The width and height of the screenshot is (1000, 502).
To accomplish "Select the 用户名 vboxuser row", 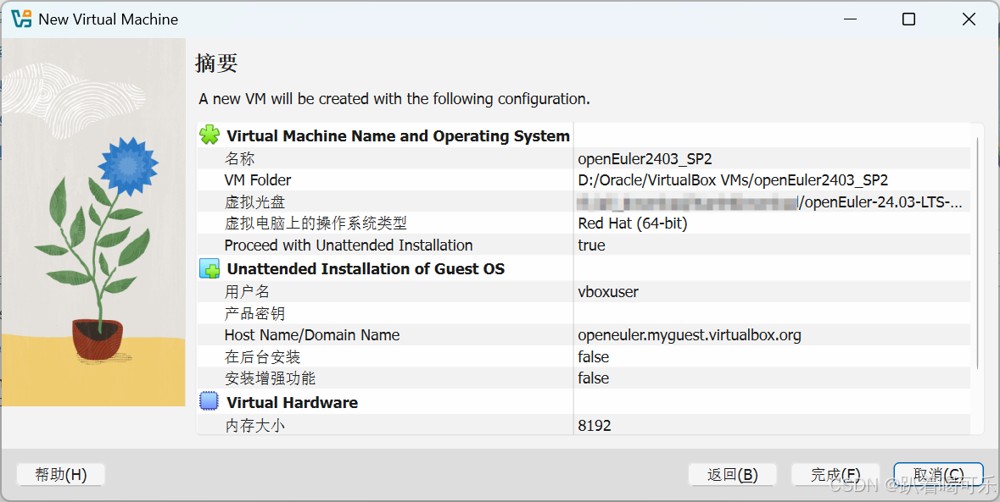I will (580, 292).
